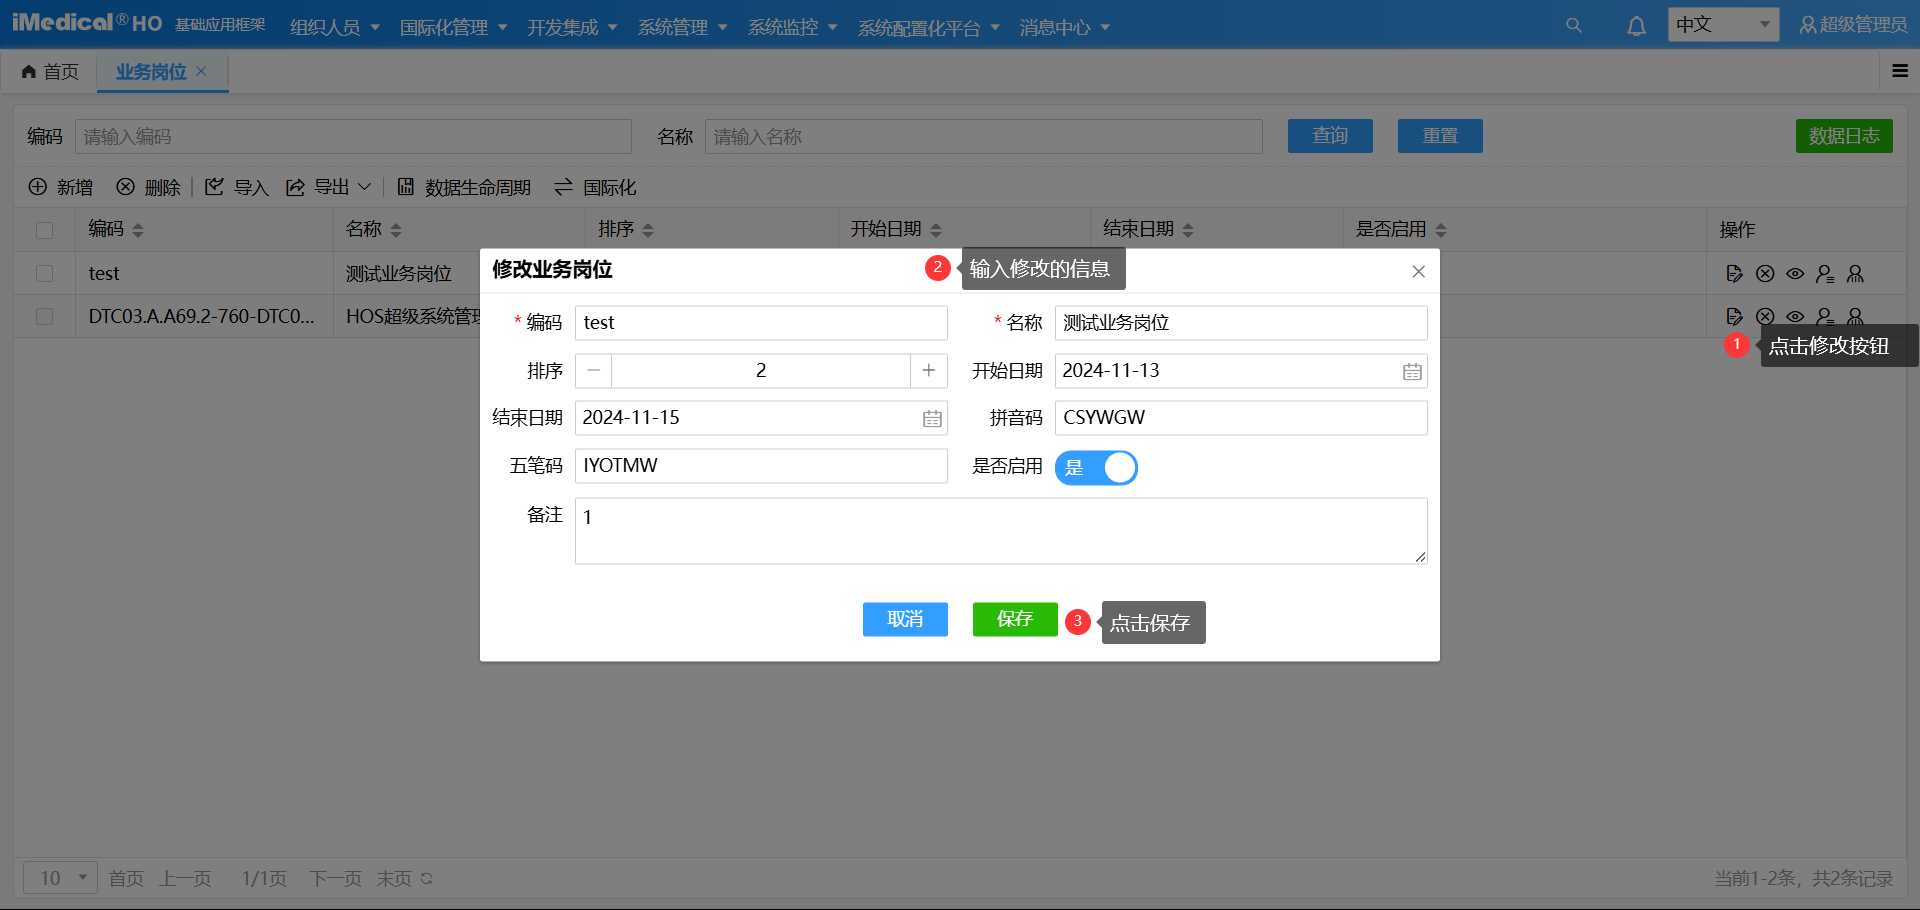Sort by 编码 column arrows
Screen dimensions: 1920x910
[138, 230]
